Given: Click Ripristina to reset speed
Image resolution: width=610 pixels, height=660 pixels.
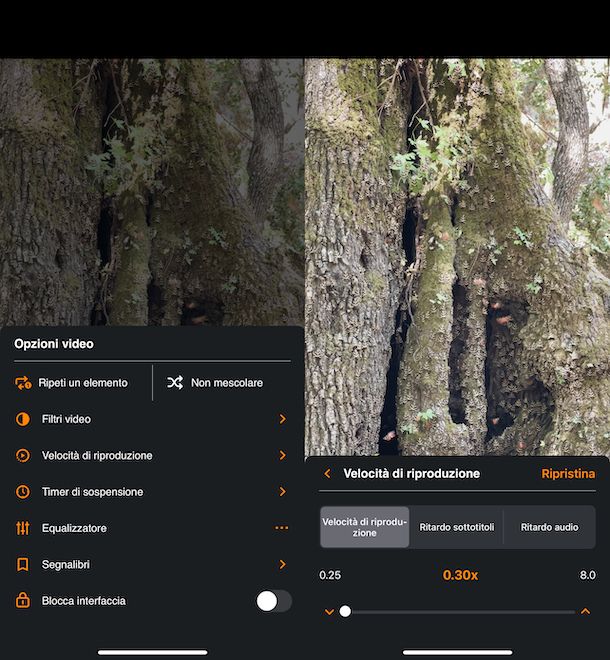Looking at the screenshot, I should coord(568,474).
